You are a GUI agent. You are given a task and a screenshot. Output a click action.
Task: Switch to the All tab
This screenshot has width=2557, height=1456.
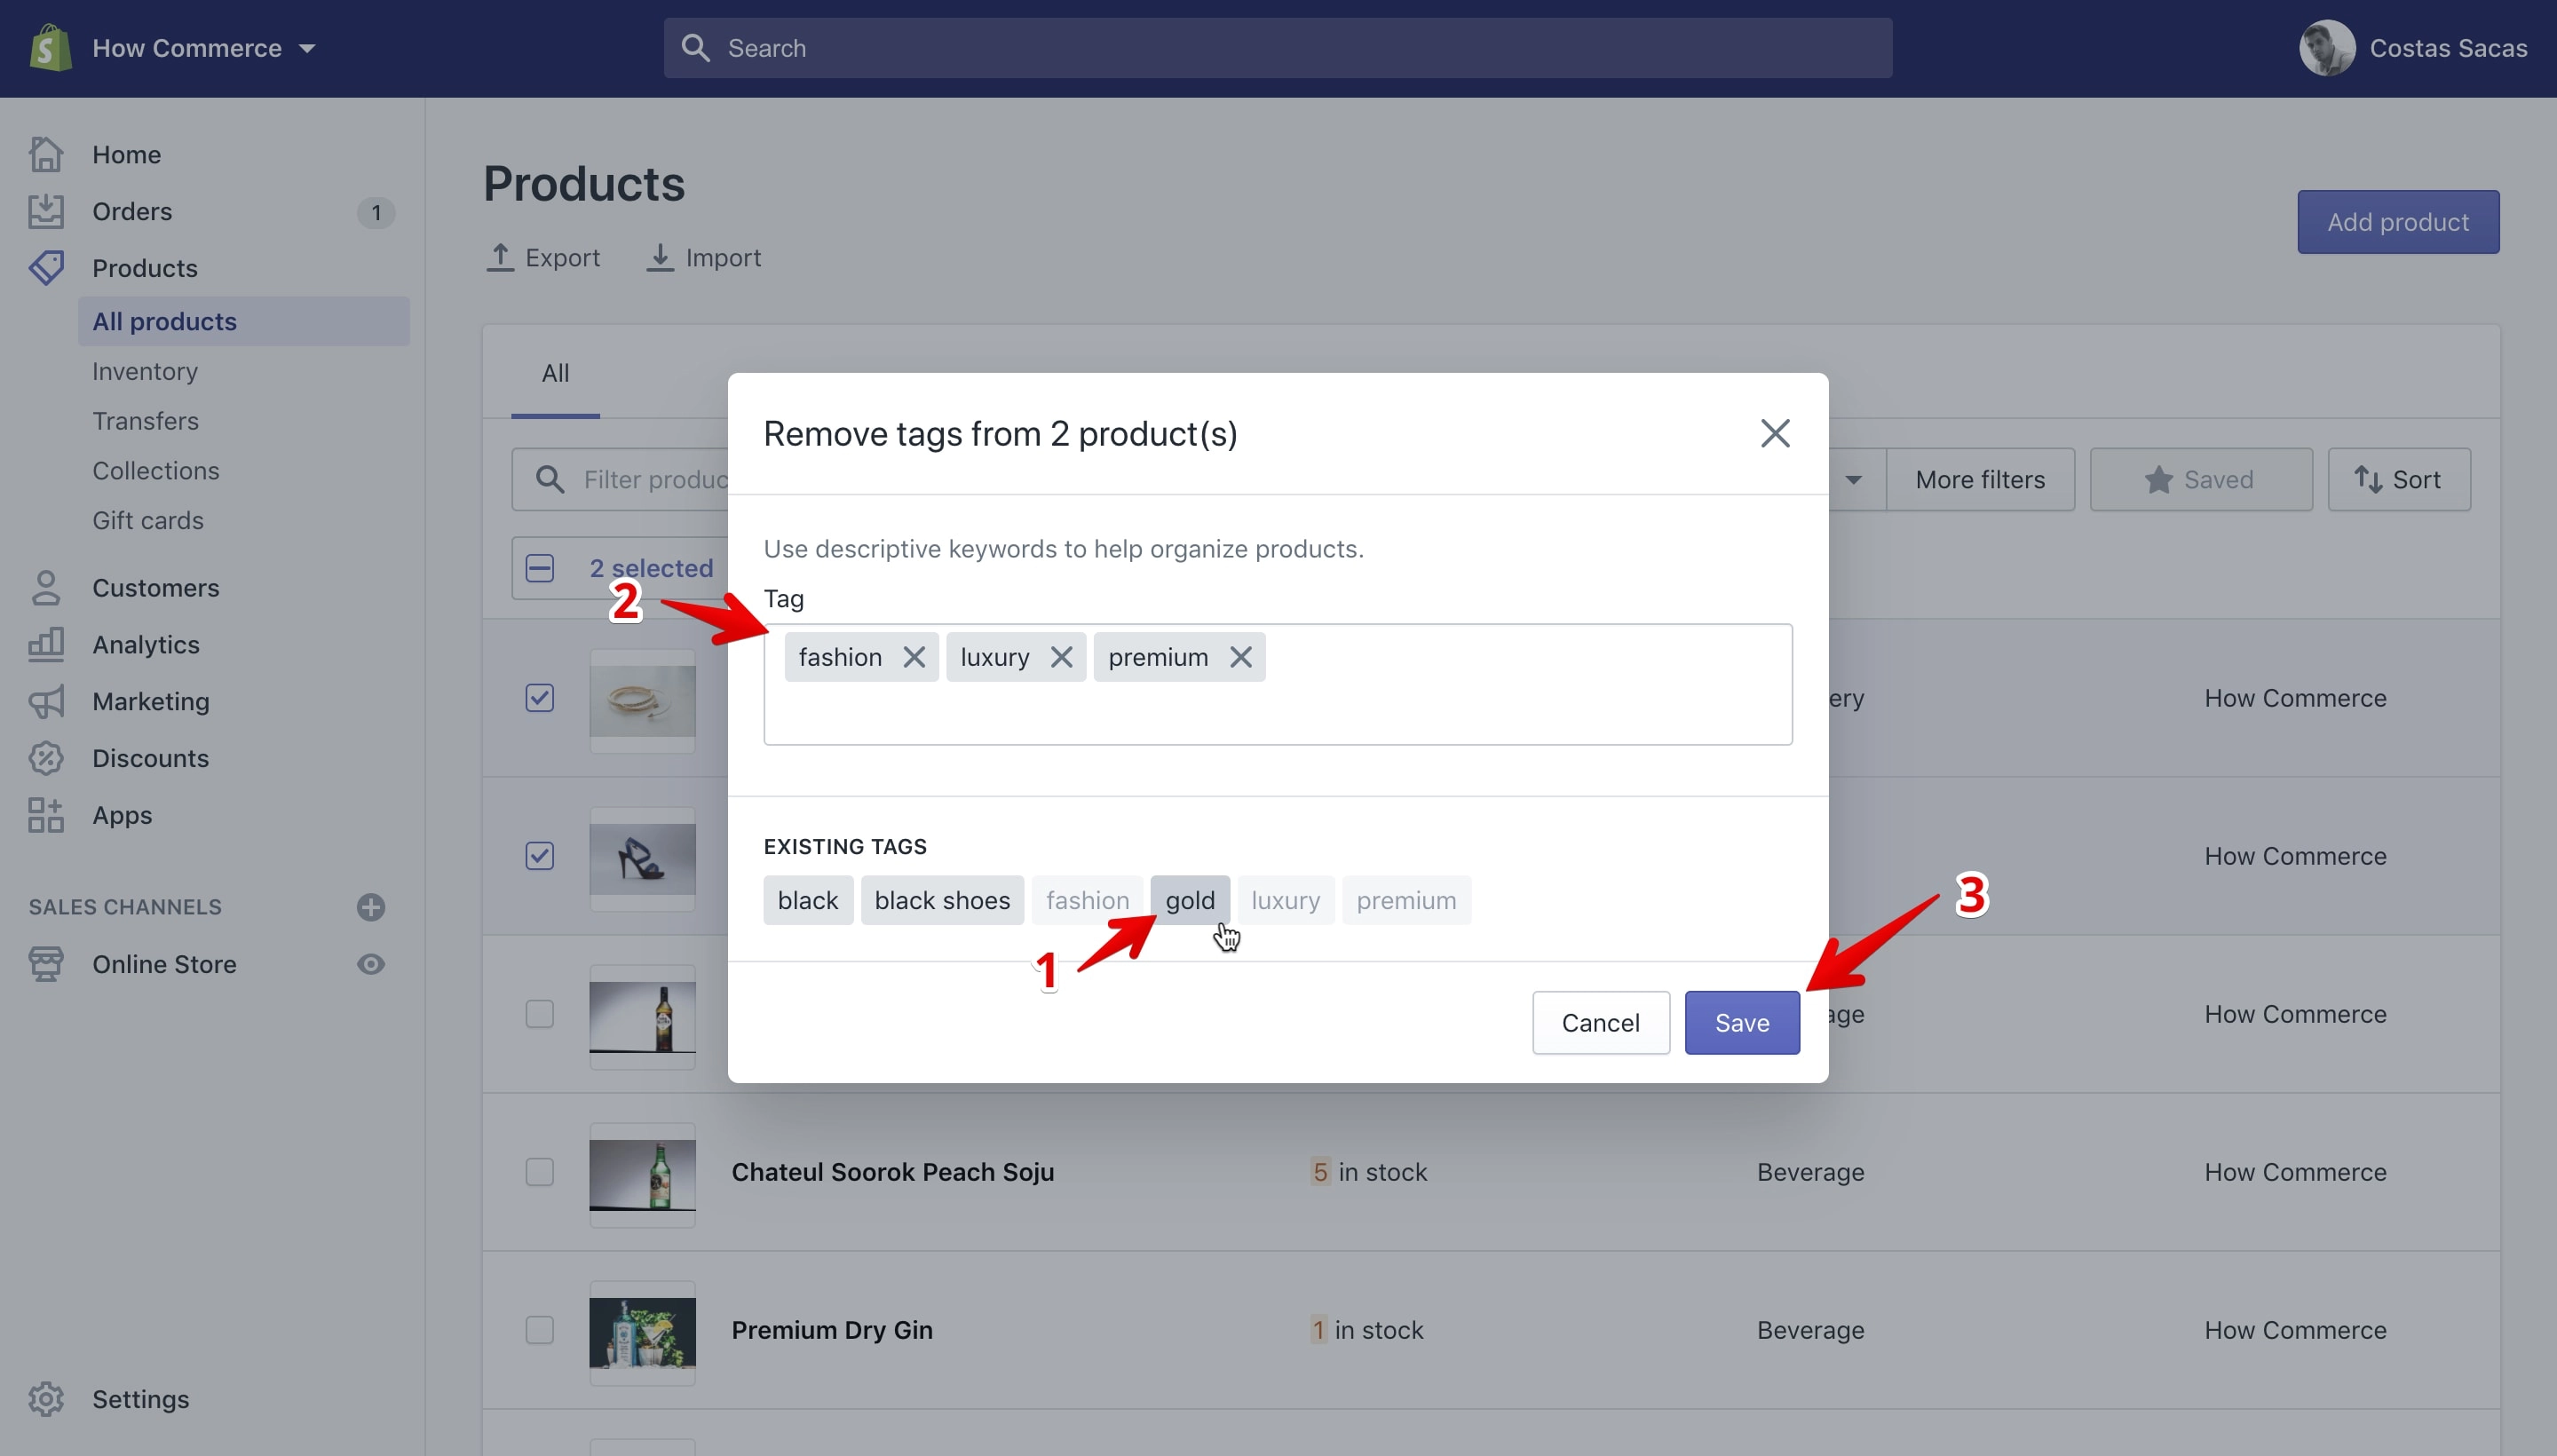click(555, 373)
